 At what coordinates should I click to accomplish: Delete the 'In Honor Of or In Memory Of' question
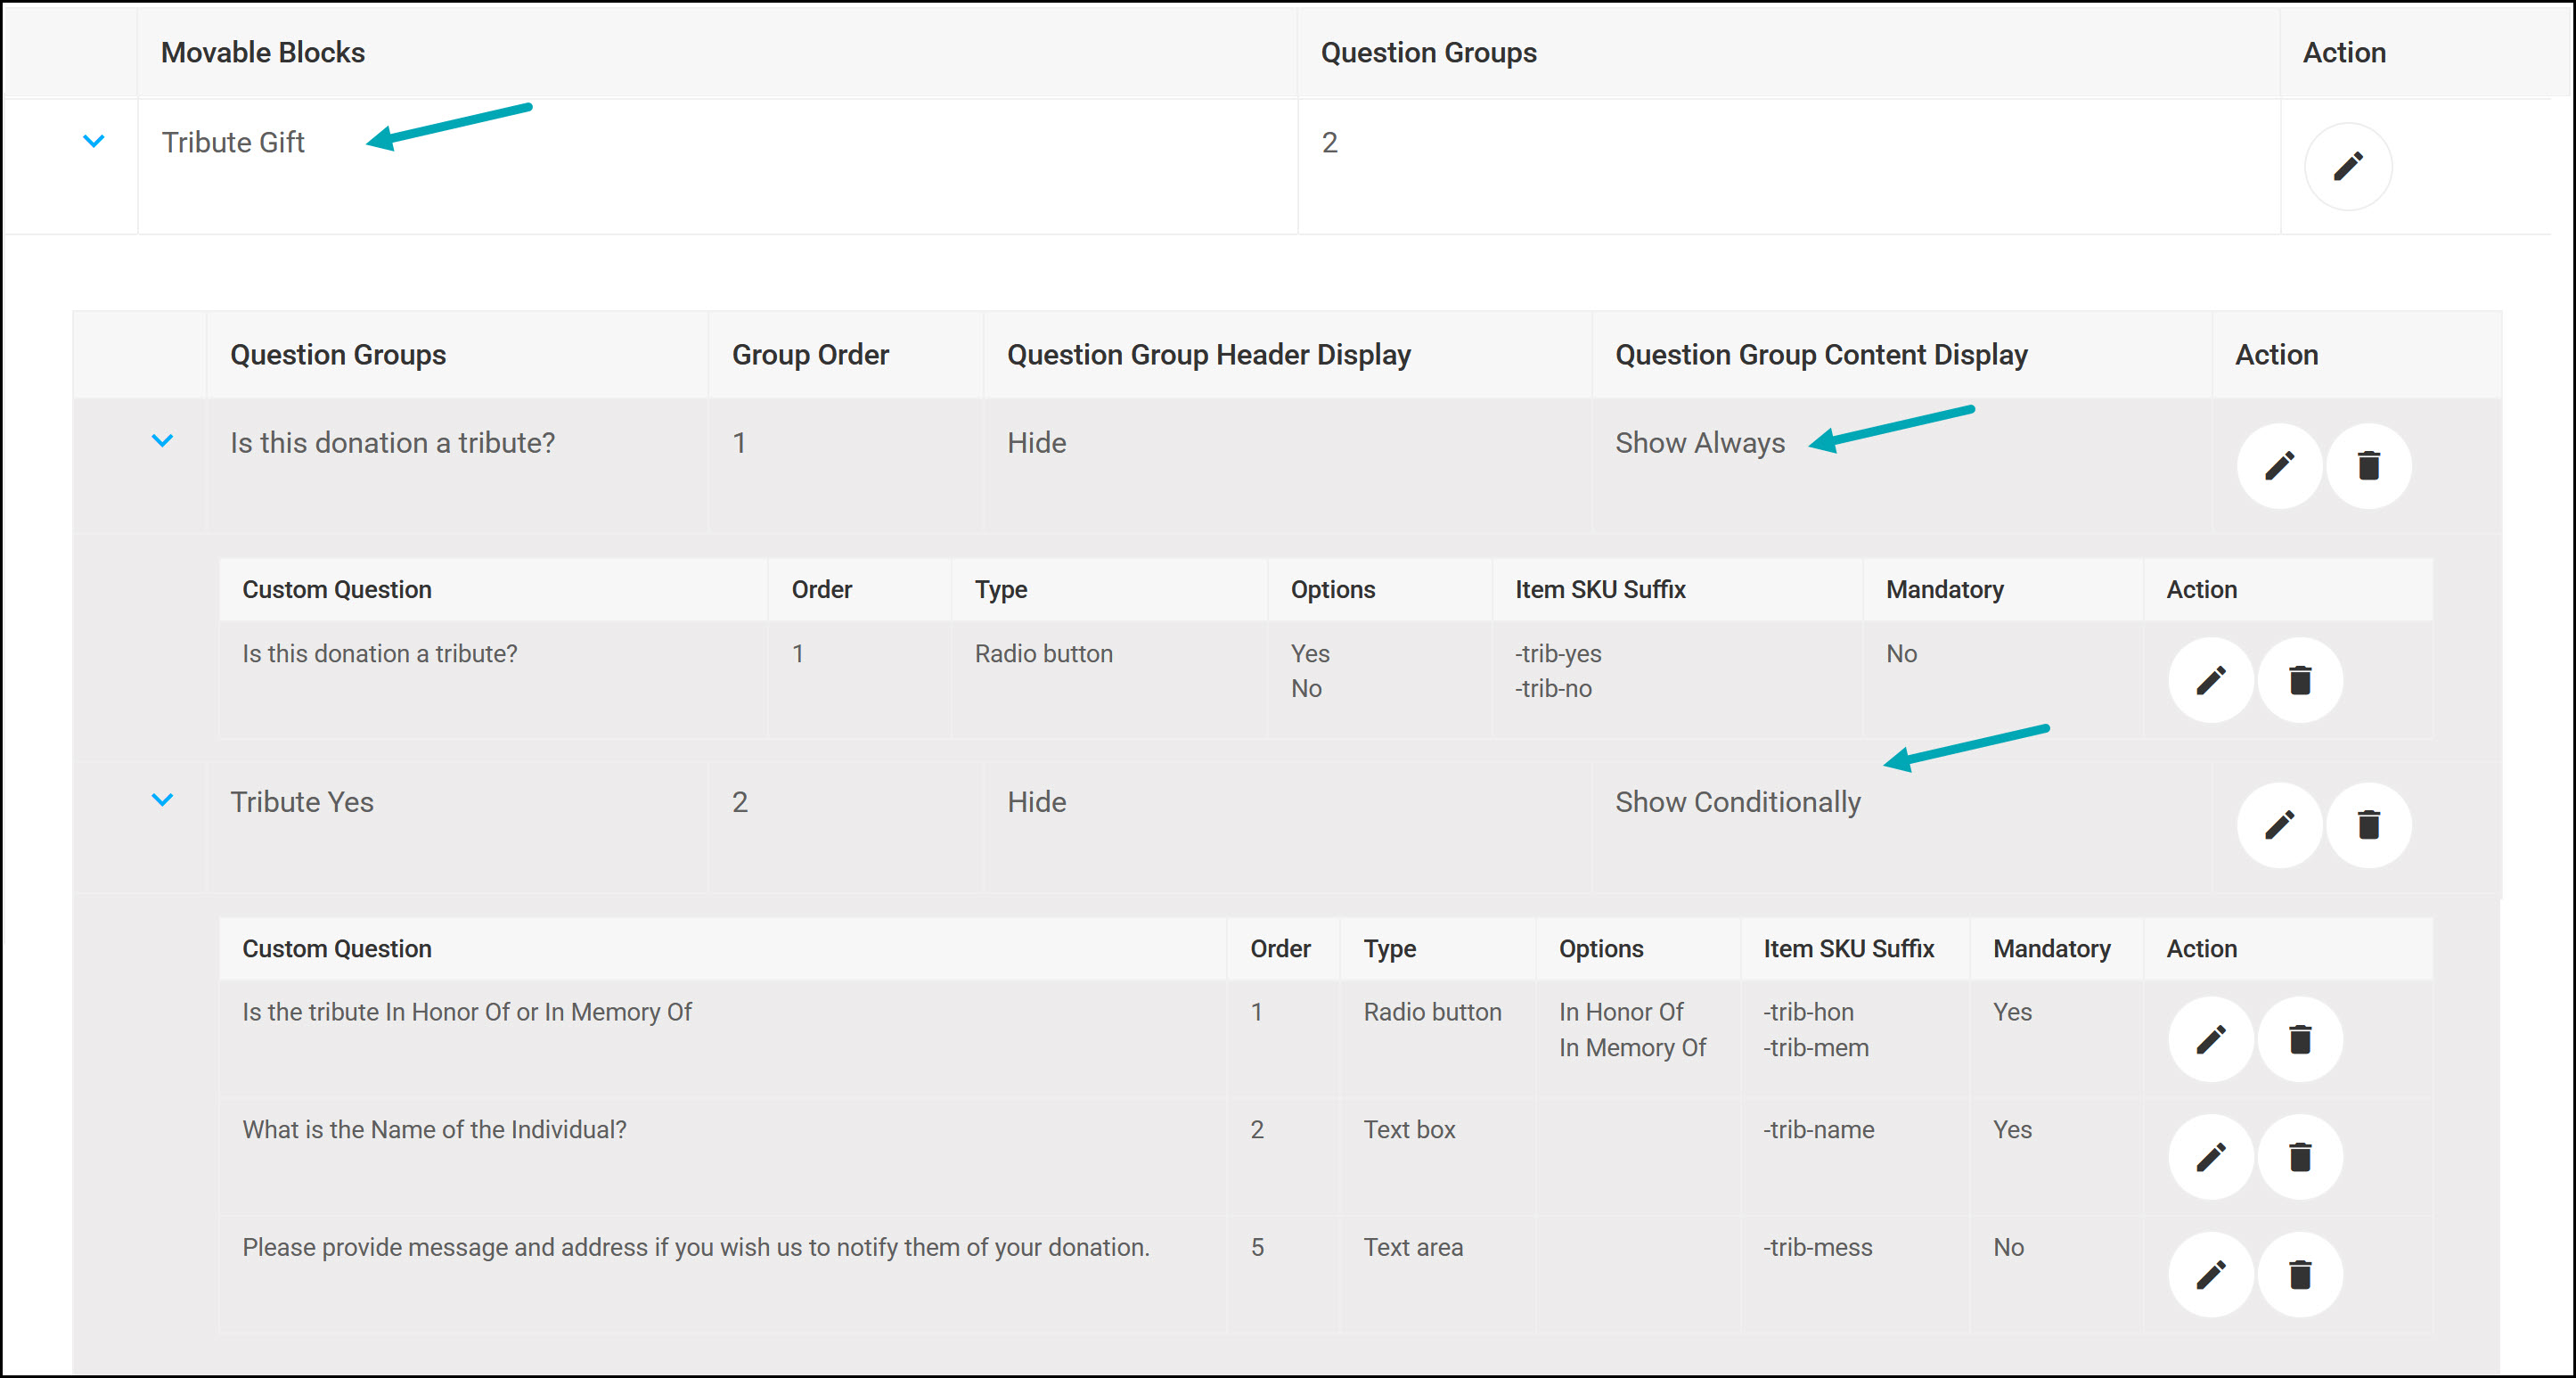pyautogui.click(x=2300, y=1040)
